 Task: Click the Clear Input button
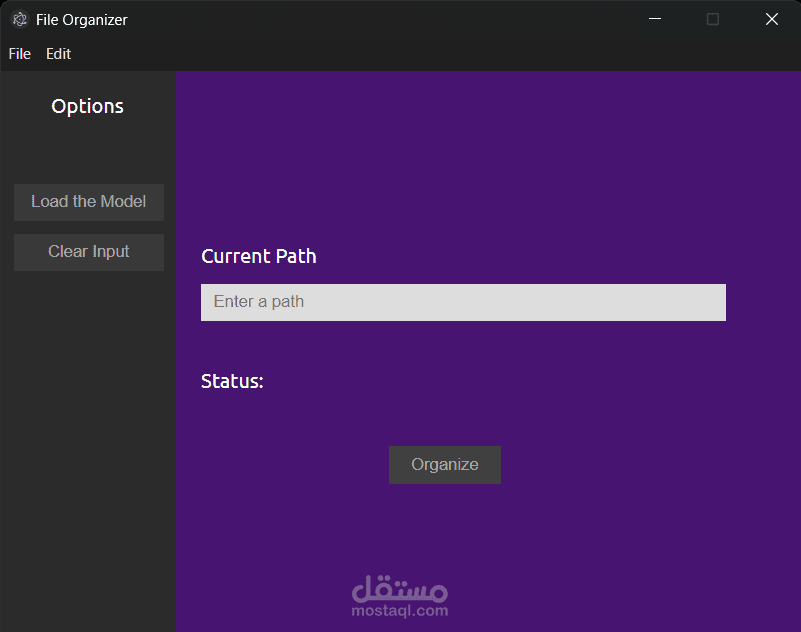[x=89, y=252]
